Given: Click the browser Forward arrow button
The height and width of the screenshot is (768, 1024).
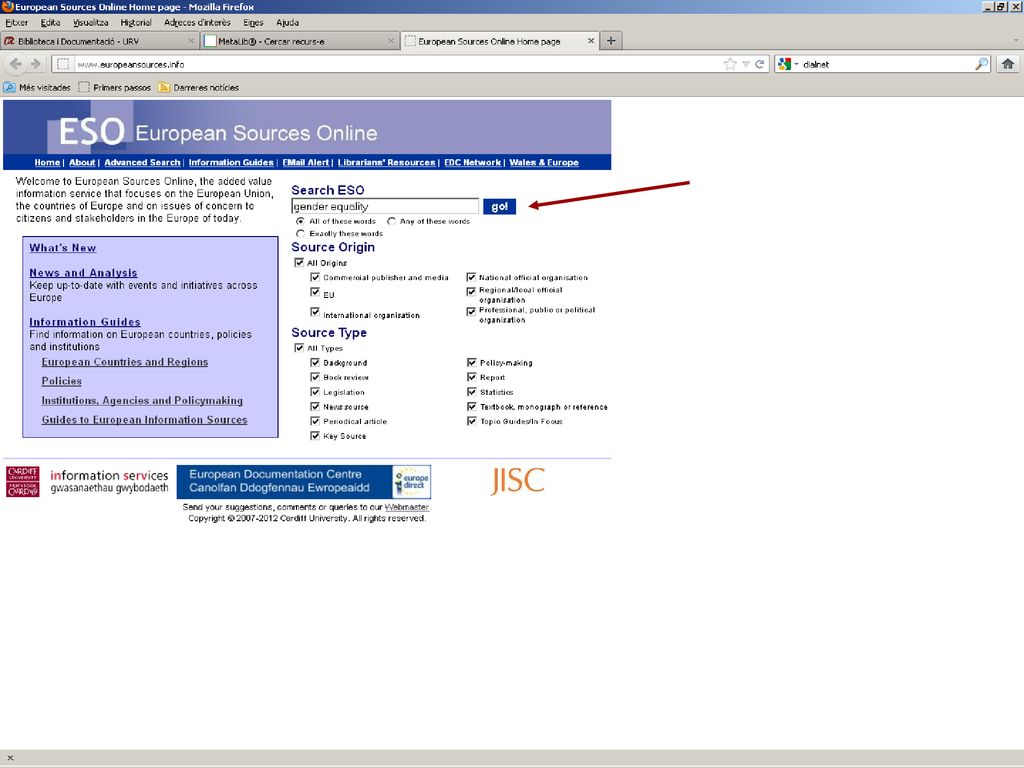Looking at the screenshot, I should 36,64.
